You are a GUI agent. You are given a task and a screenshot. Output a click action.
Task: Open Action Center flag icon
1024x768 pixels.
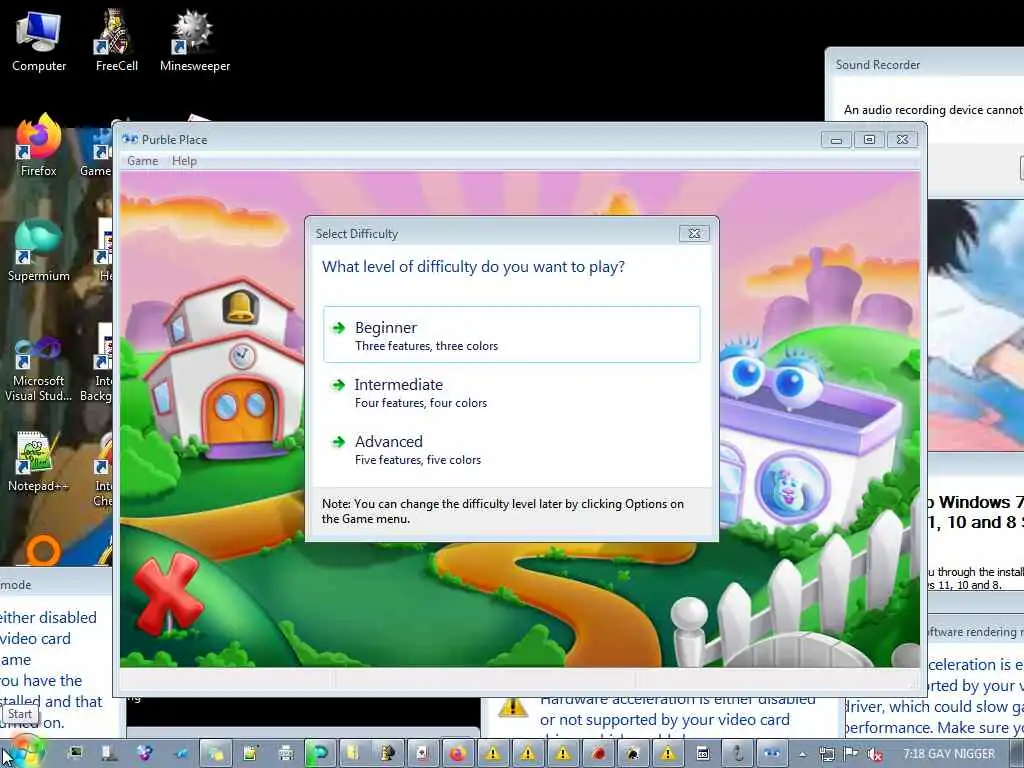pos(850,754)
